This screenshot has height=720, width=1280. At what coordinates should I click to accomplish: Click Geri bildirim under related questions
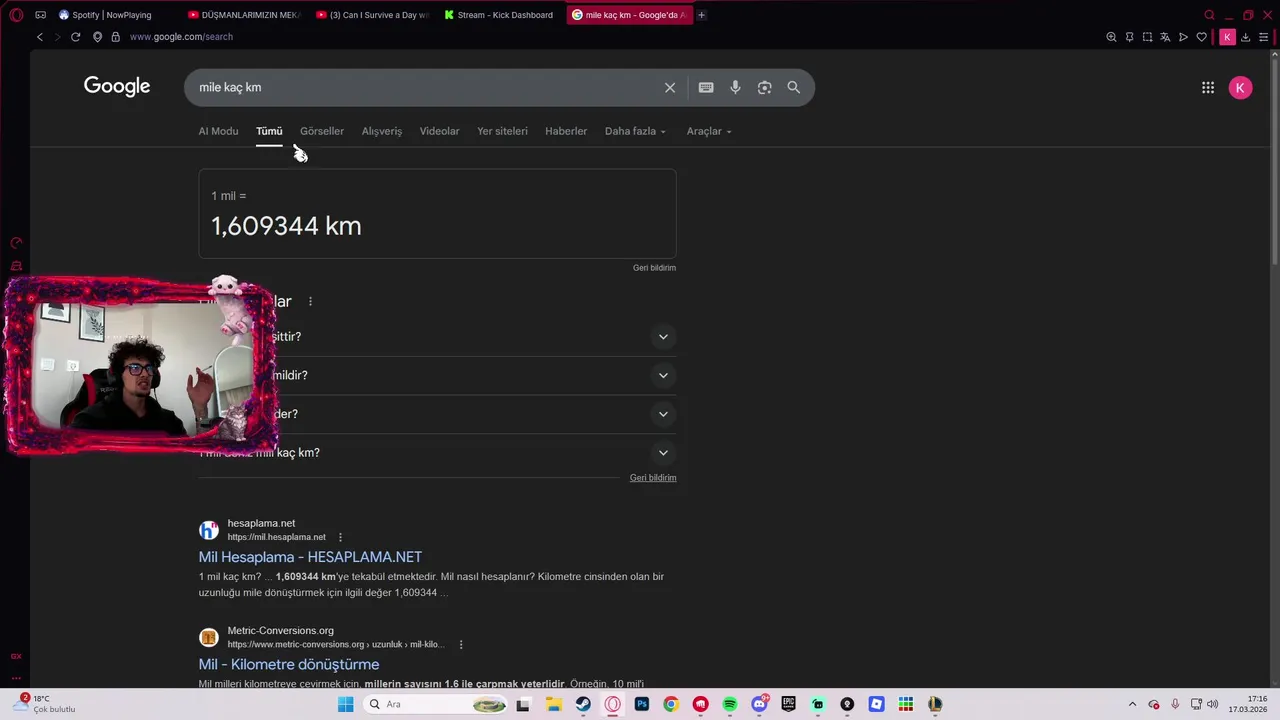click(x=653, y=478)
